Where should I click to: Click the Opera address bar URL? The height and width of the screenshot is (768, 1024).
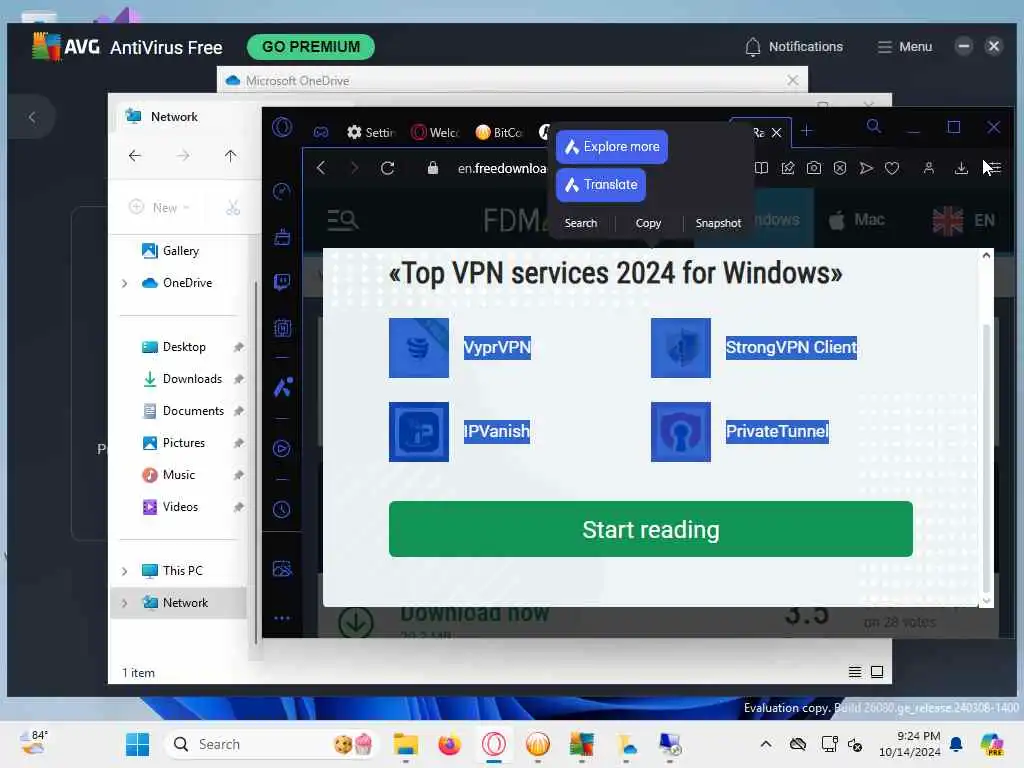502,168
